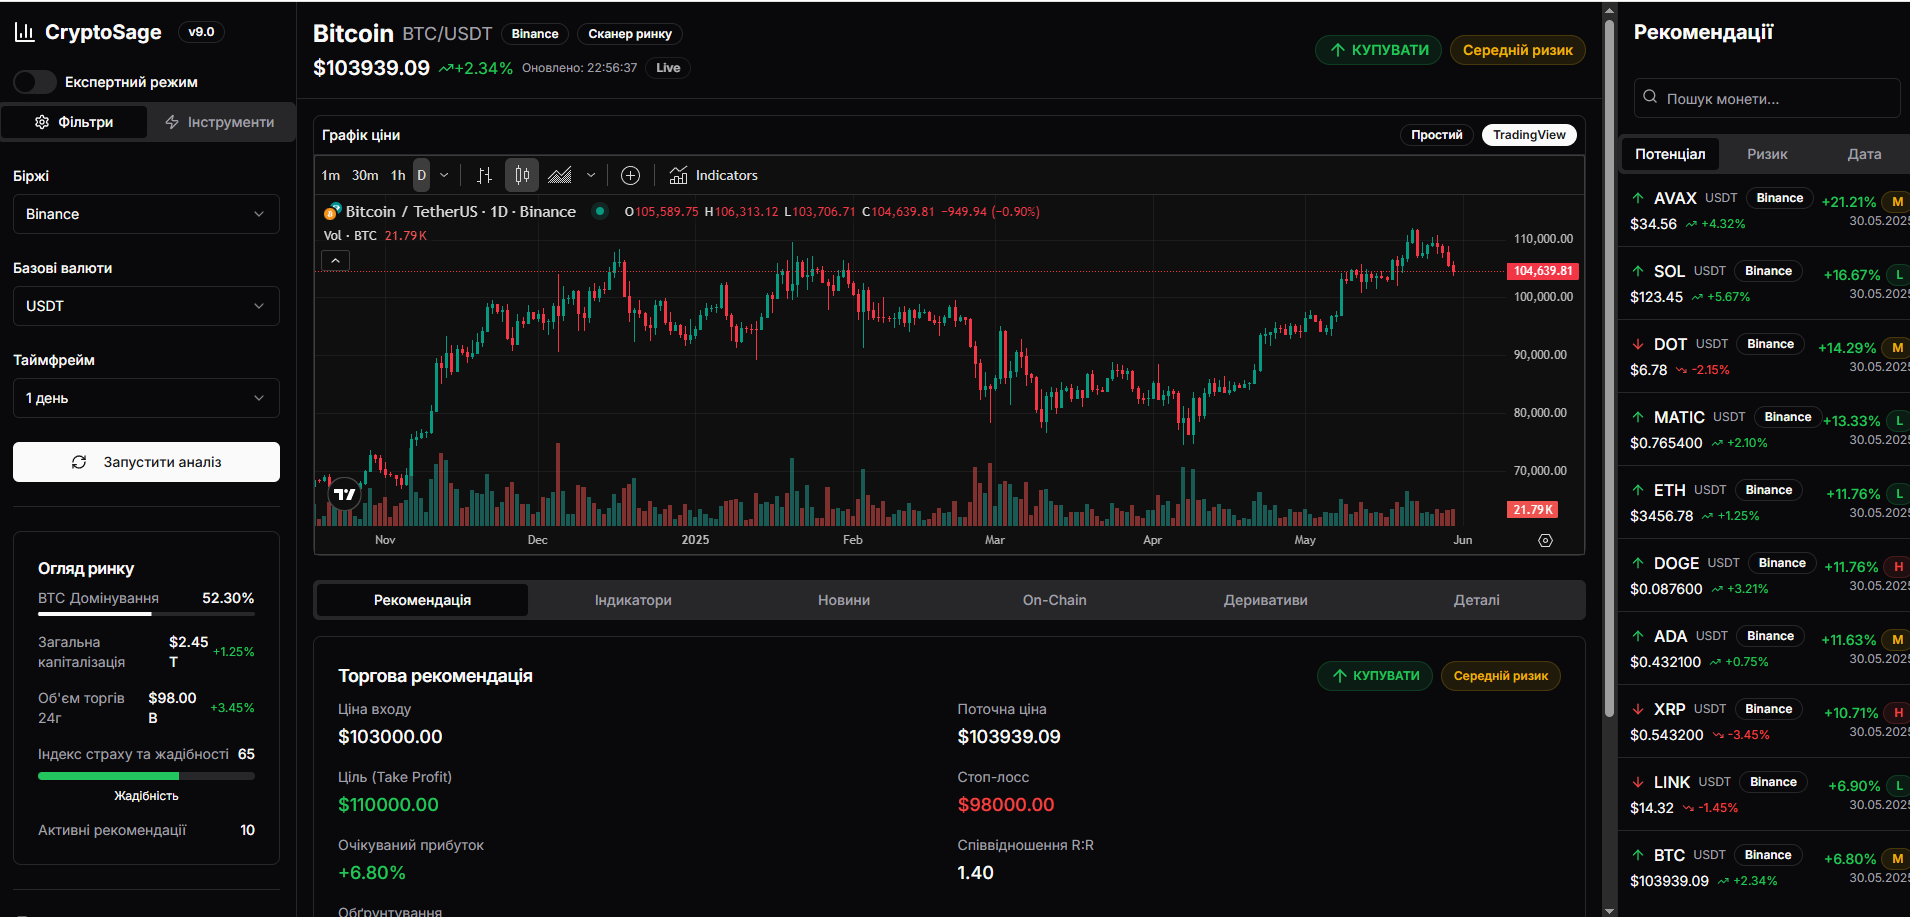Viewport: 1910px width, 917px height.
Task: Click the BTC dominance progress bar
Action: point(146,613)
